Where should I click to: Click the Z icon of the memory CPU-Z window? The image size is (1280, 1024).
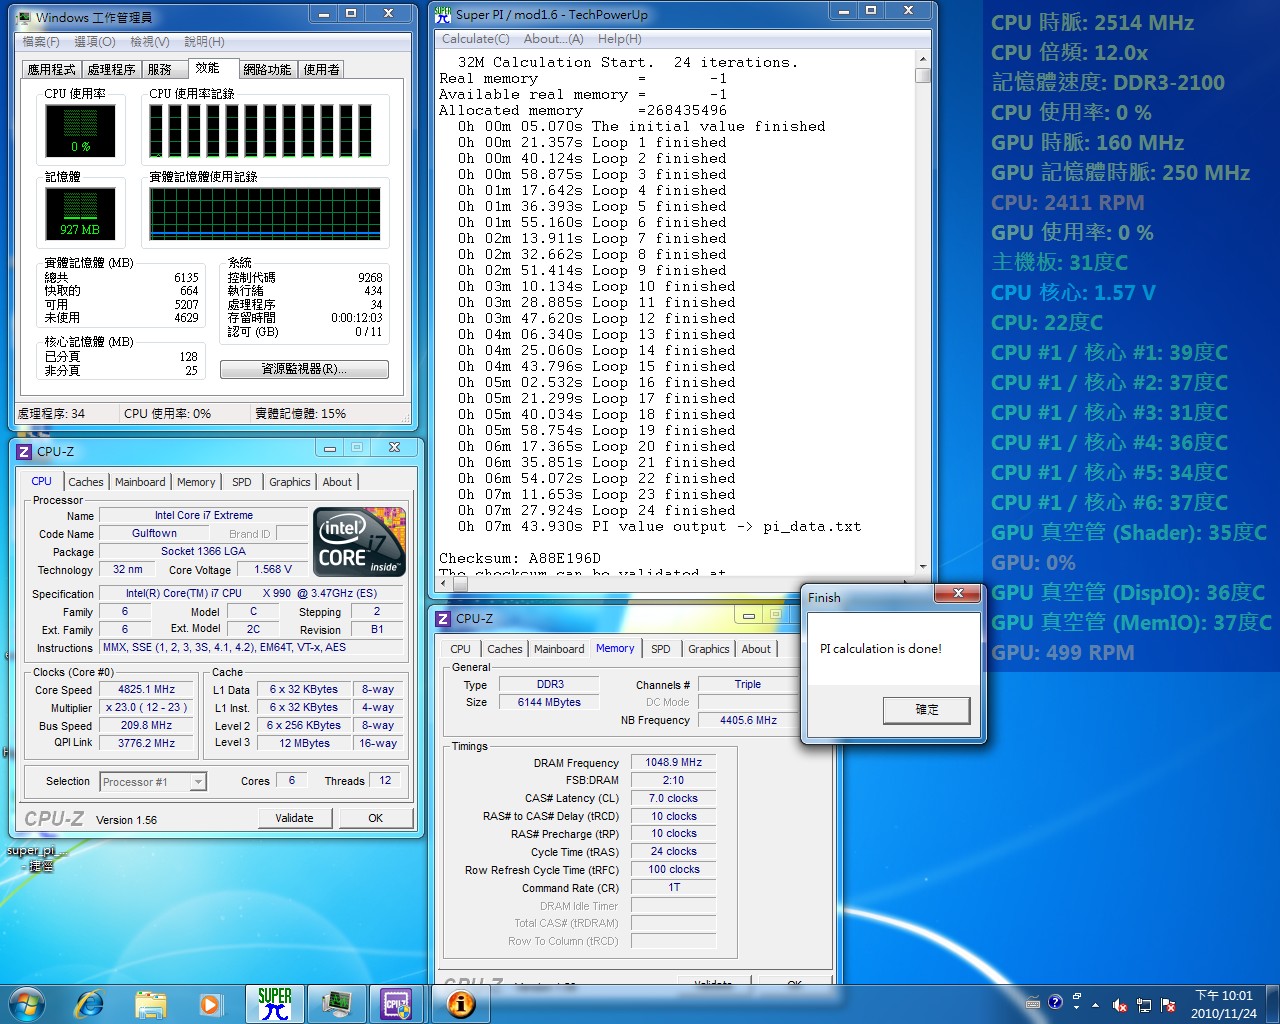[x=443, y=618]
